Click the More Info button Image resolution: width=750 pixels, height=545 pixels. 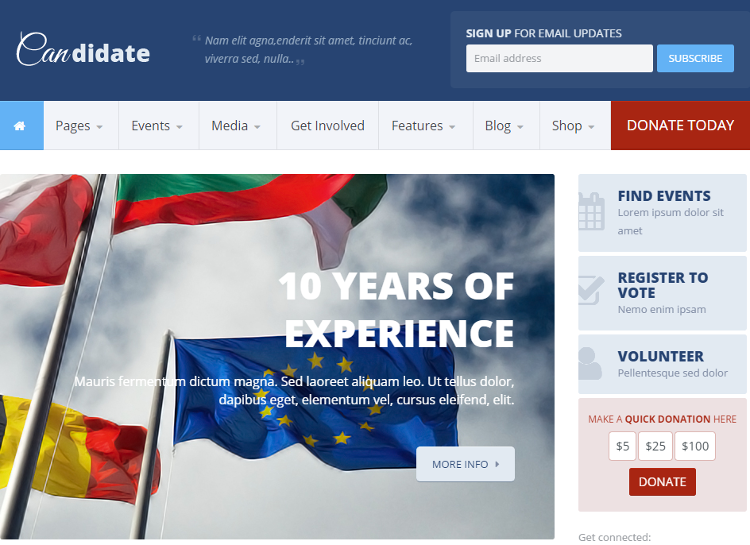pos(465,464)
